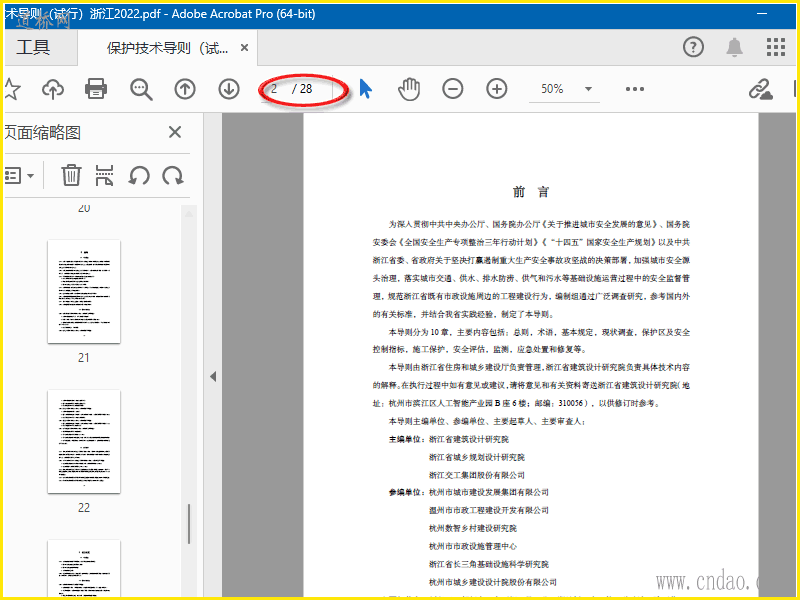Click the page number input field
This screenshot has height=600, width=800.
pos(274,89)
